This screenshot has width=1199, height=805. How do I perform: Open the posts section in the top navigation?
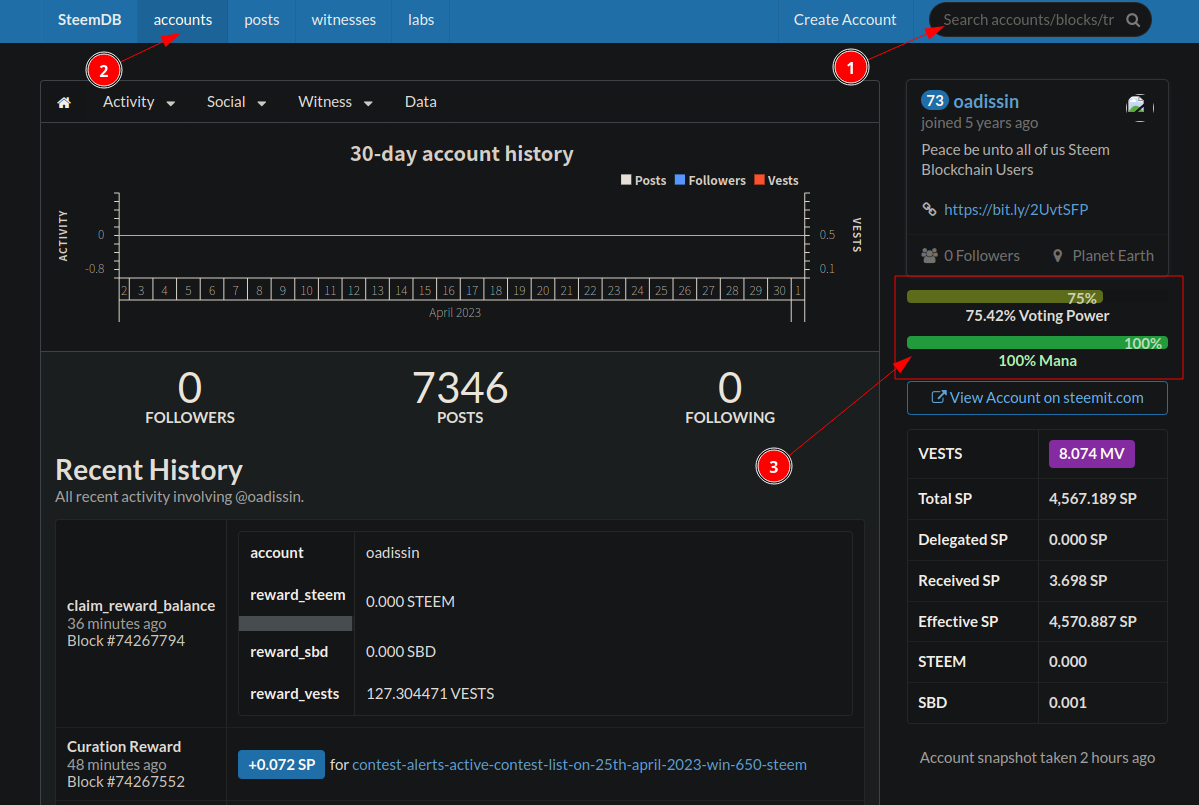(x=262, y=20)
